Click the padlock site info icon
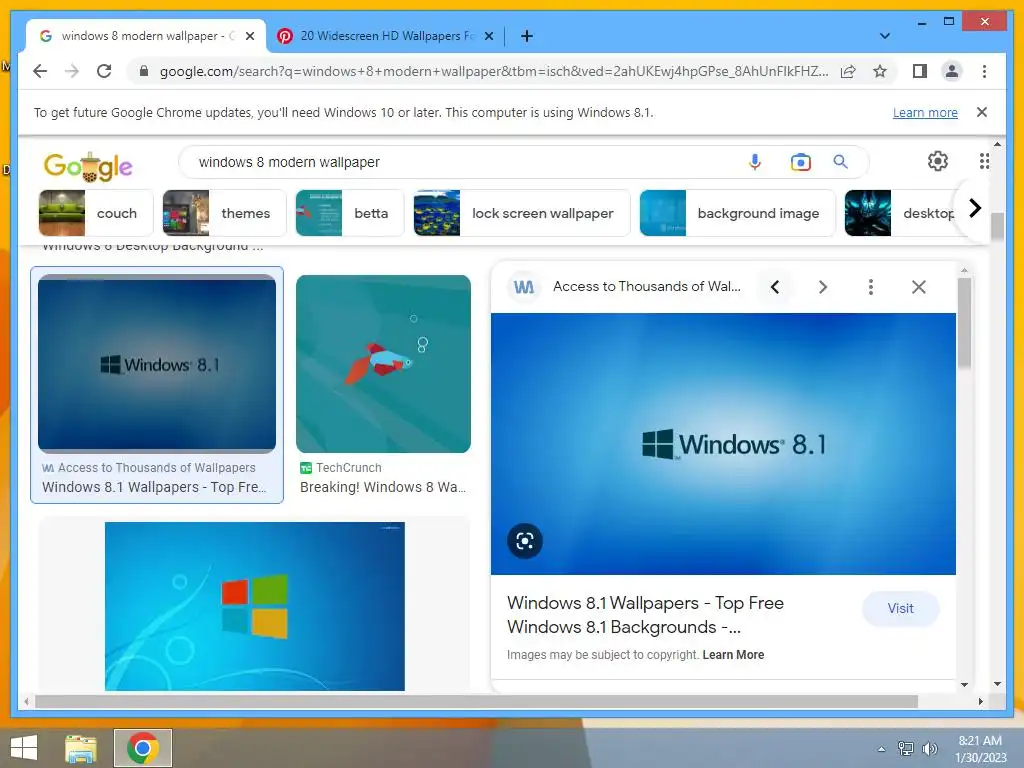 point(144,71)
